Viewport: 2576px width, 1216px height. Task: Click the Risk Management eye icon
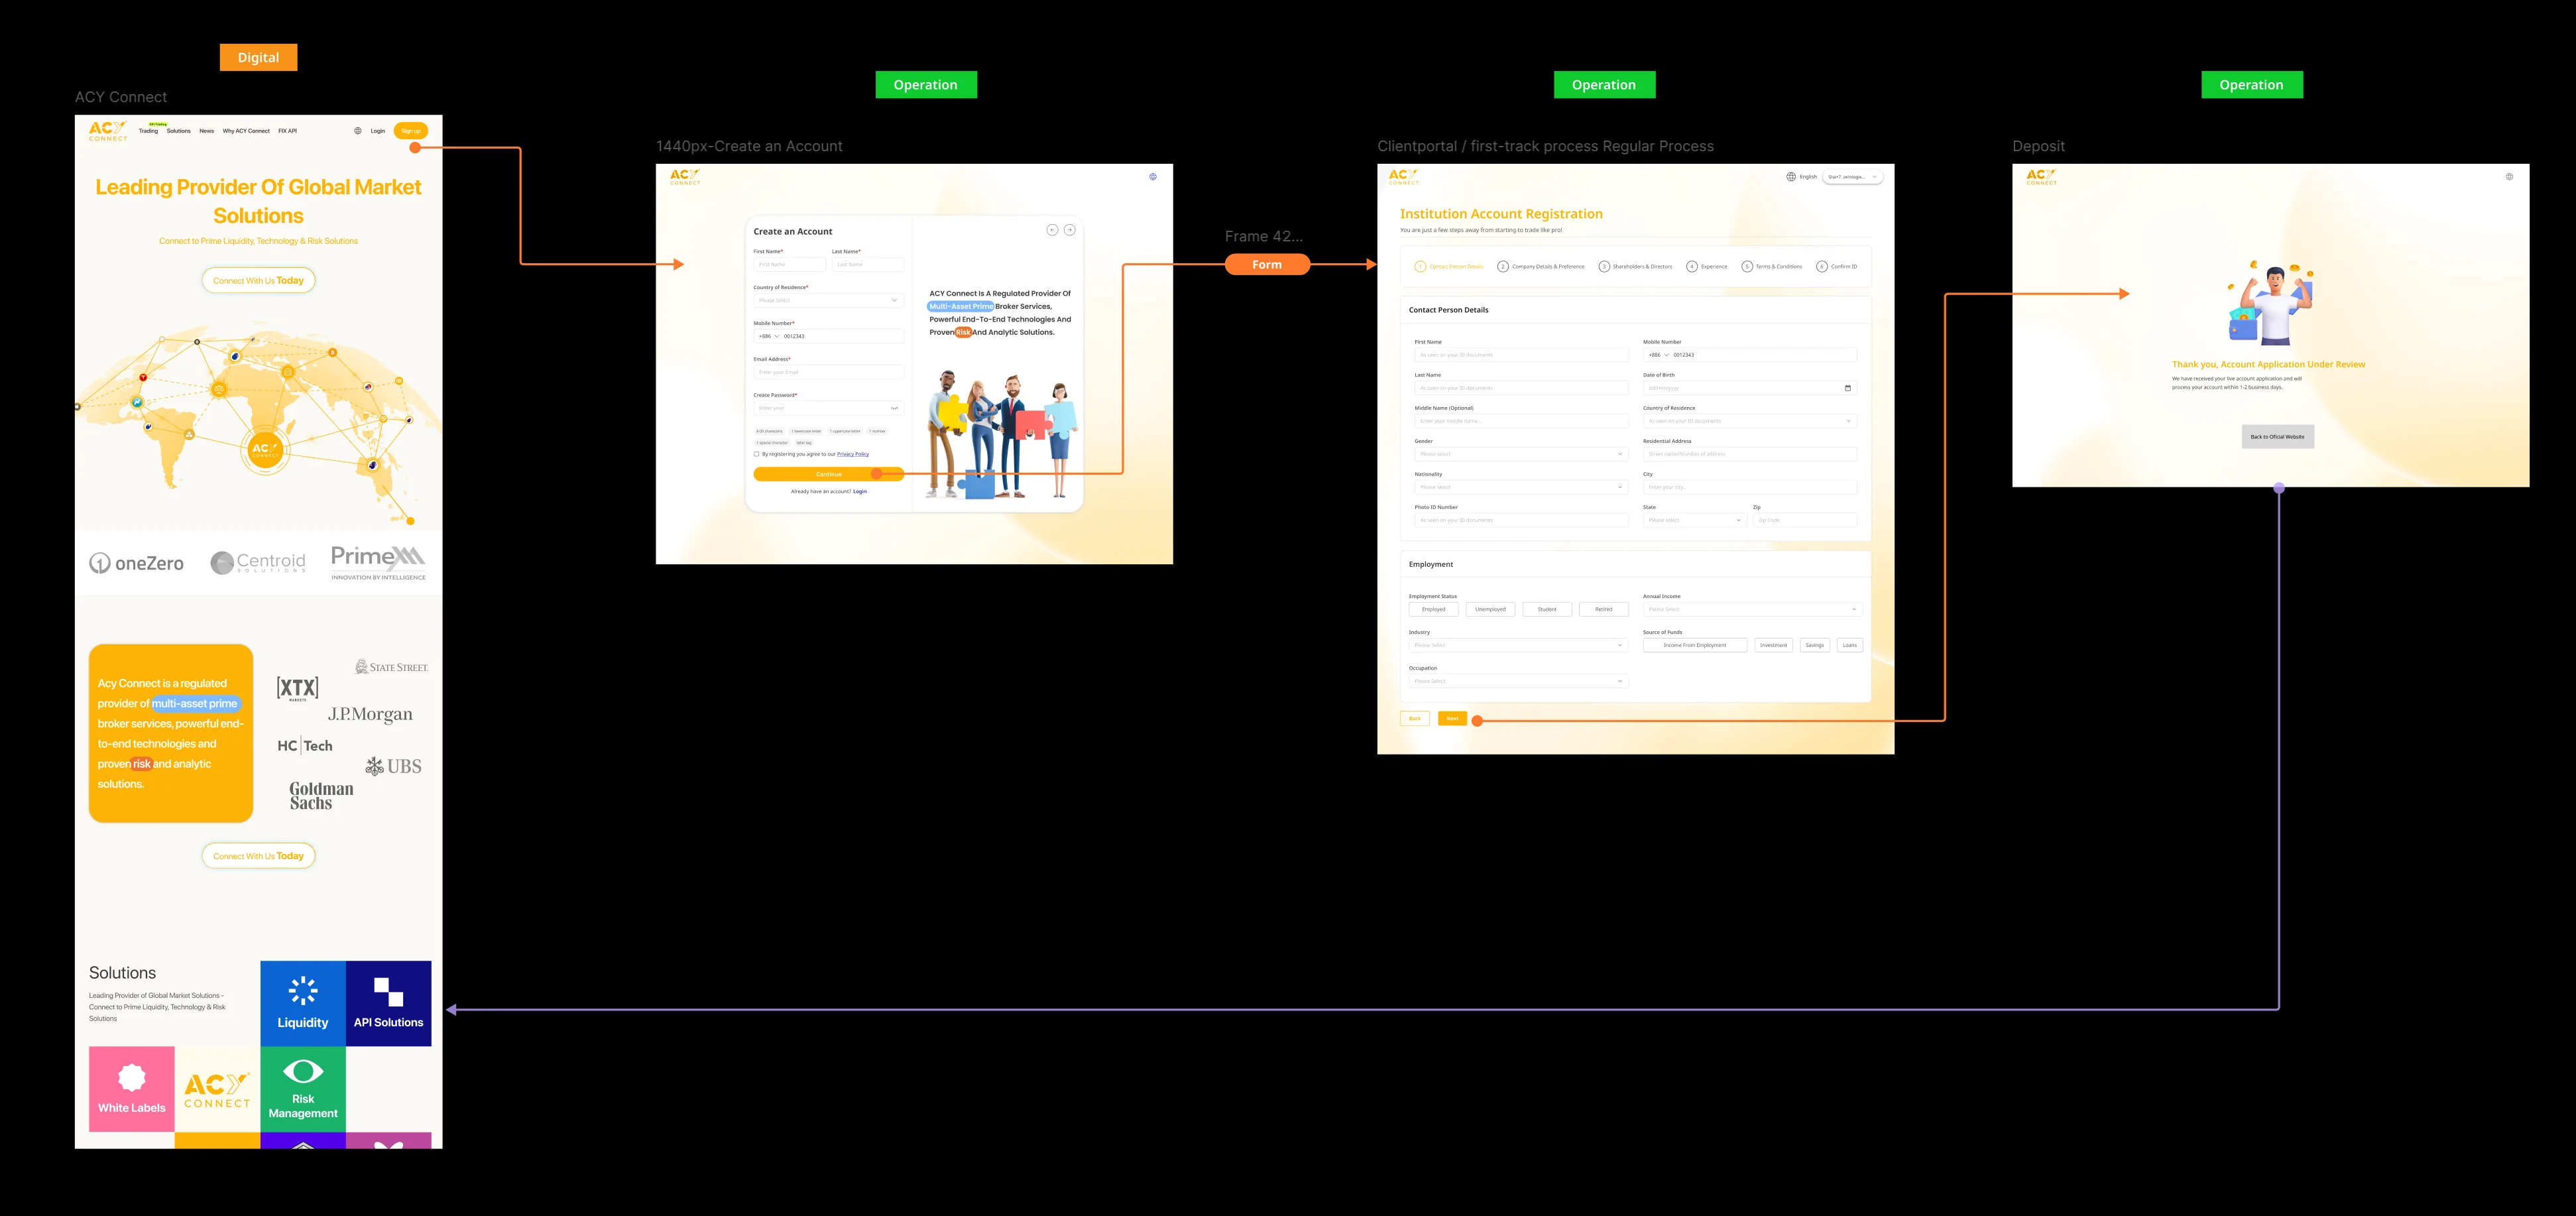tap(303, 1072)
